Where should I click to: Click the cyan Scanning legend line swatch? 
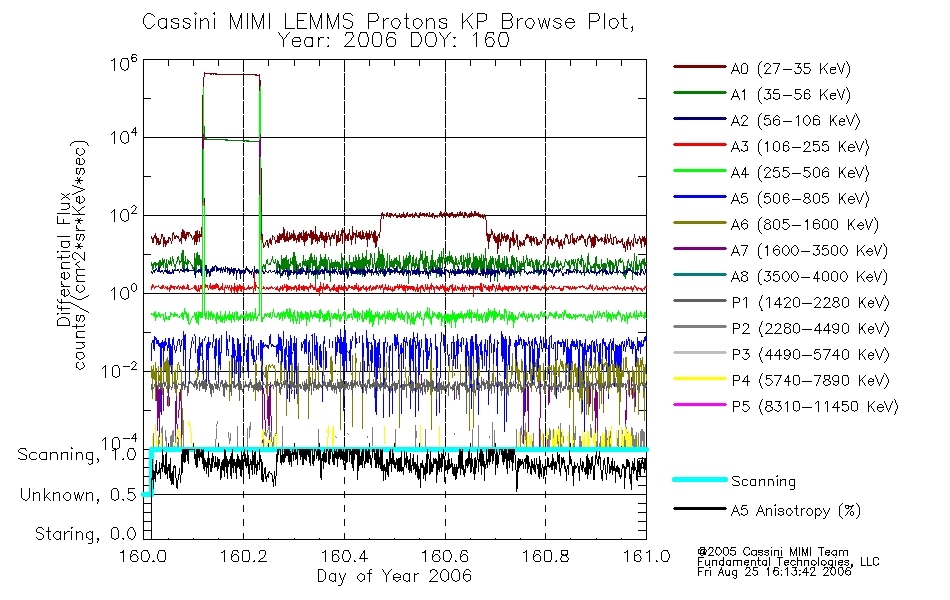700,479
